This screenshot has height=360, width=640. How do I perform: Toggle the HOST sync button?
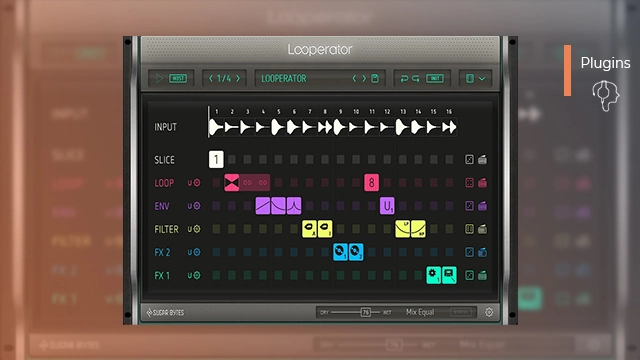tap(178, 78)
